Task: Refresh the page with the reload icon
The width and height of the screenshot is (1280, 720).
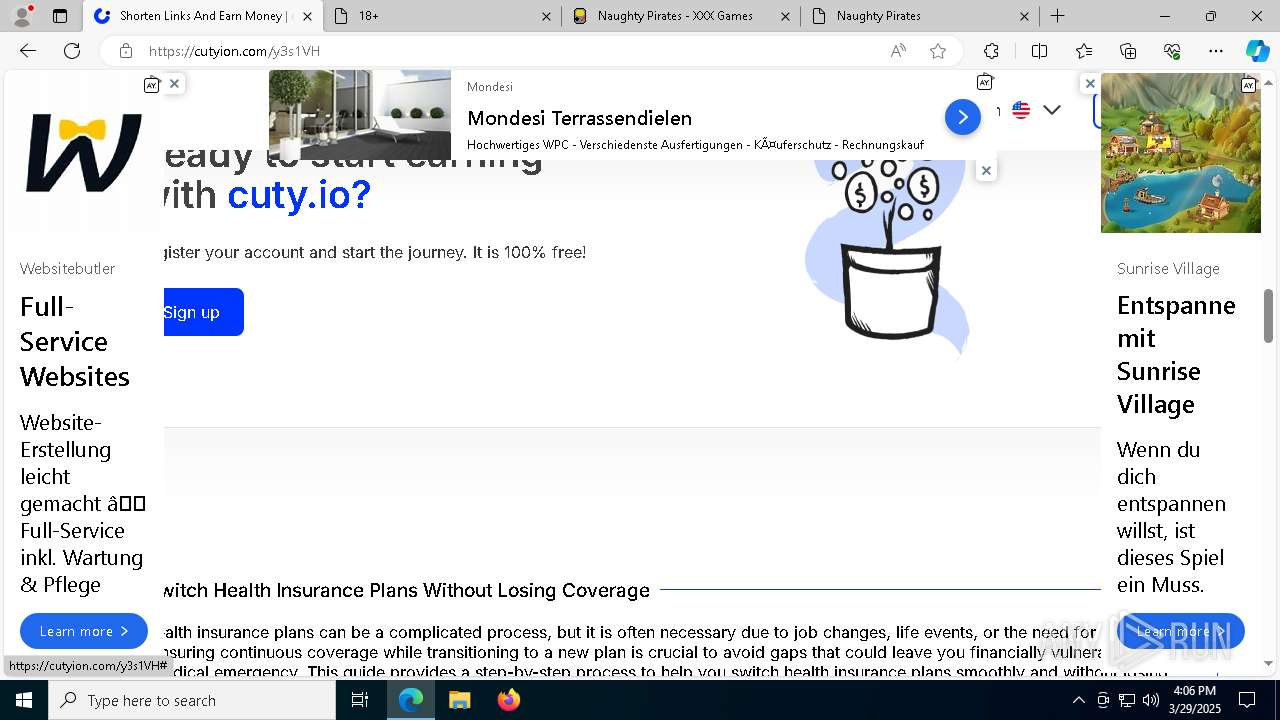Action: (x=72, y=51)
